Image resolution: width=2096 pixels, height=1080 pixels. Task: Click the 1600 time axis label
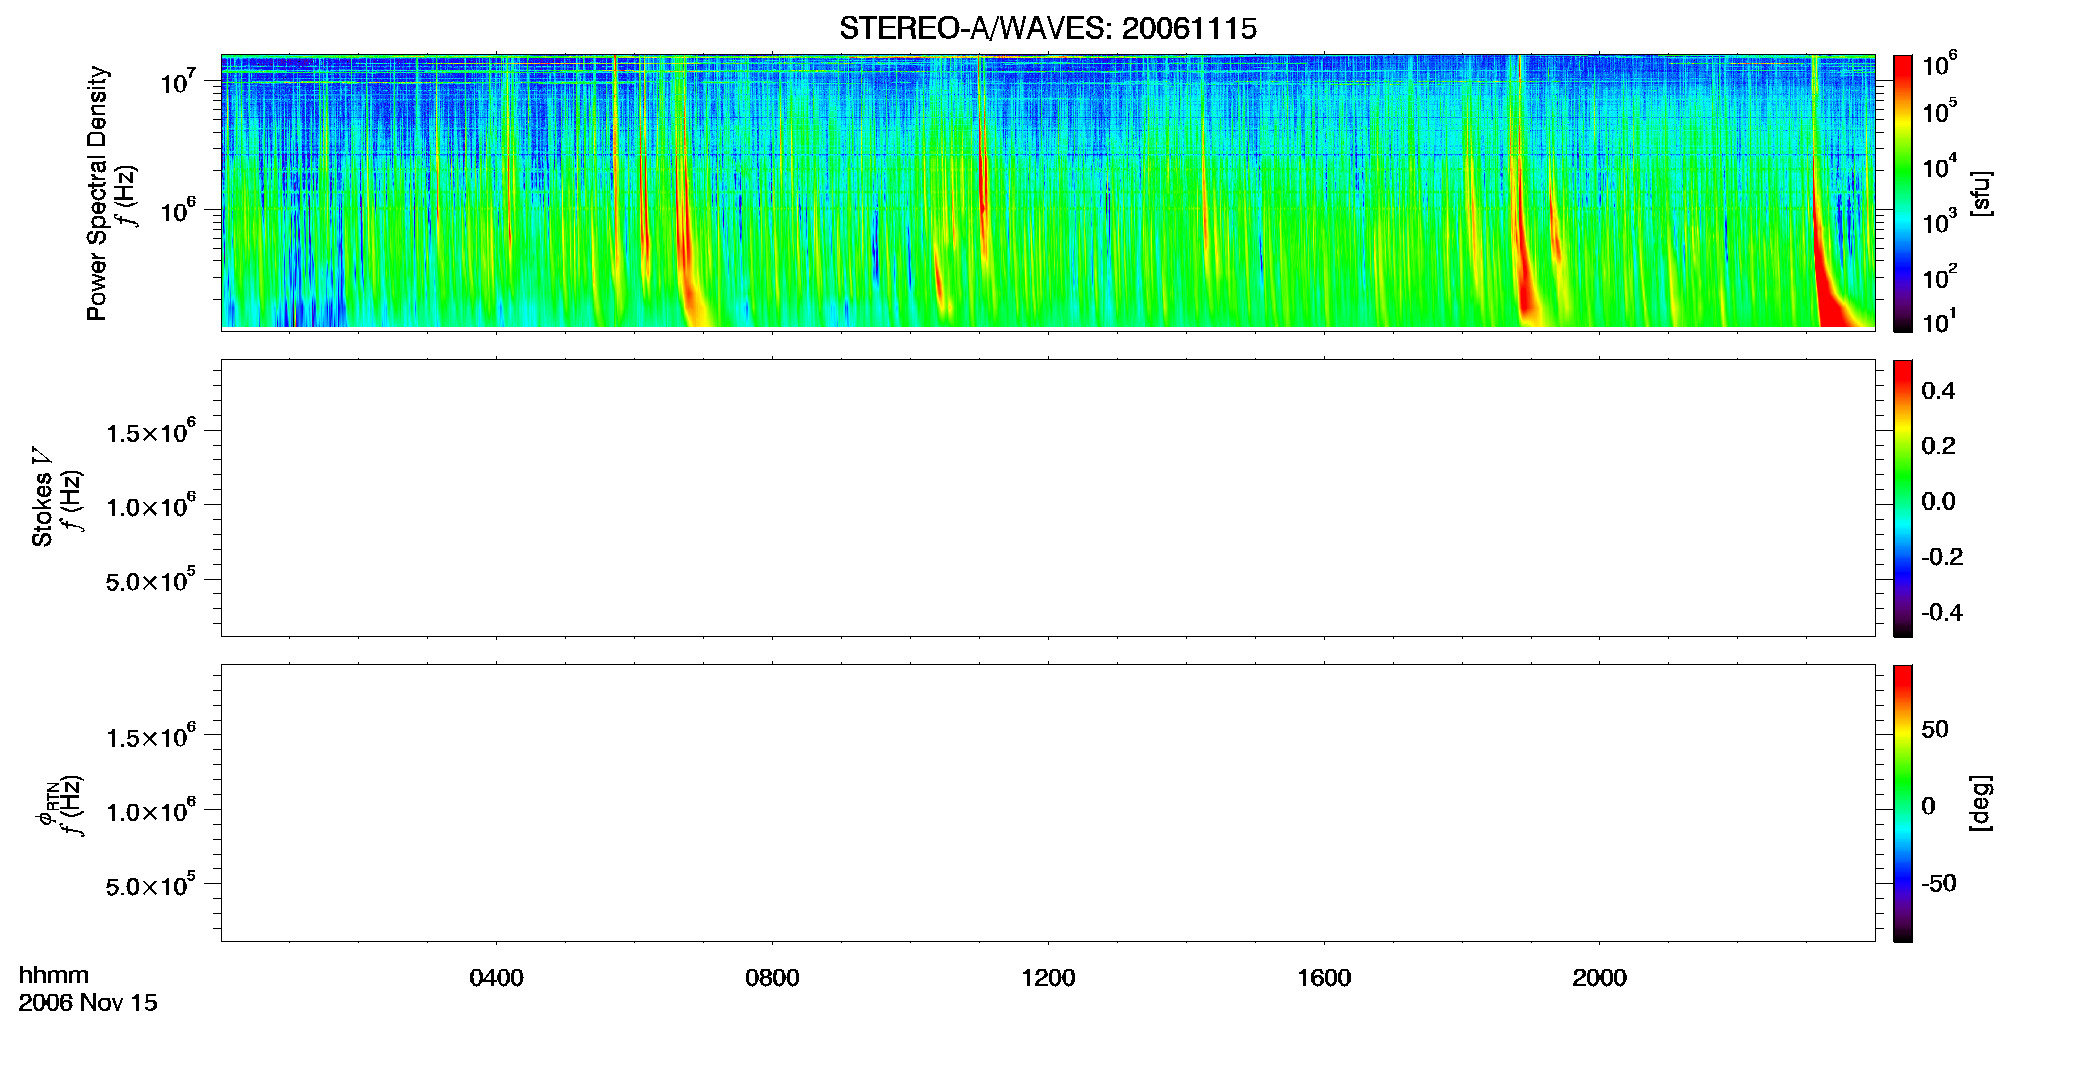pyautogui.click(x=1324, y=978)
